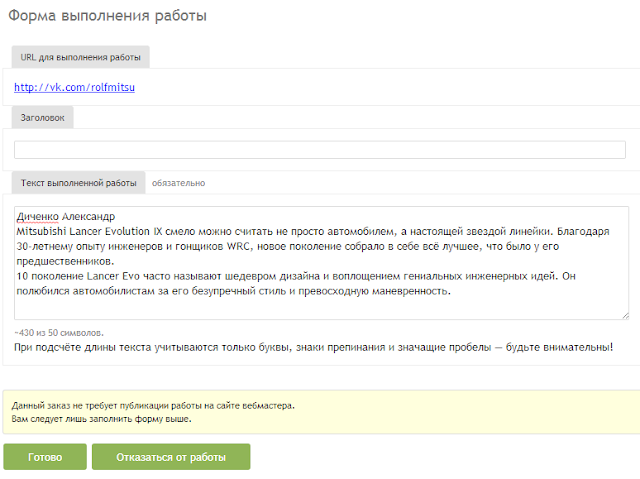This screenshot has height=479, width=640.
Task: Click the word 'предшественников.' in the textarea
Action: click(x=65, y=261)
